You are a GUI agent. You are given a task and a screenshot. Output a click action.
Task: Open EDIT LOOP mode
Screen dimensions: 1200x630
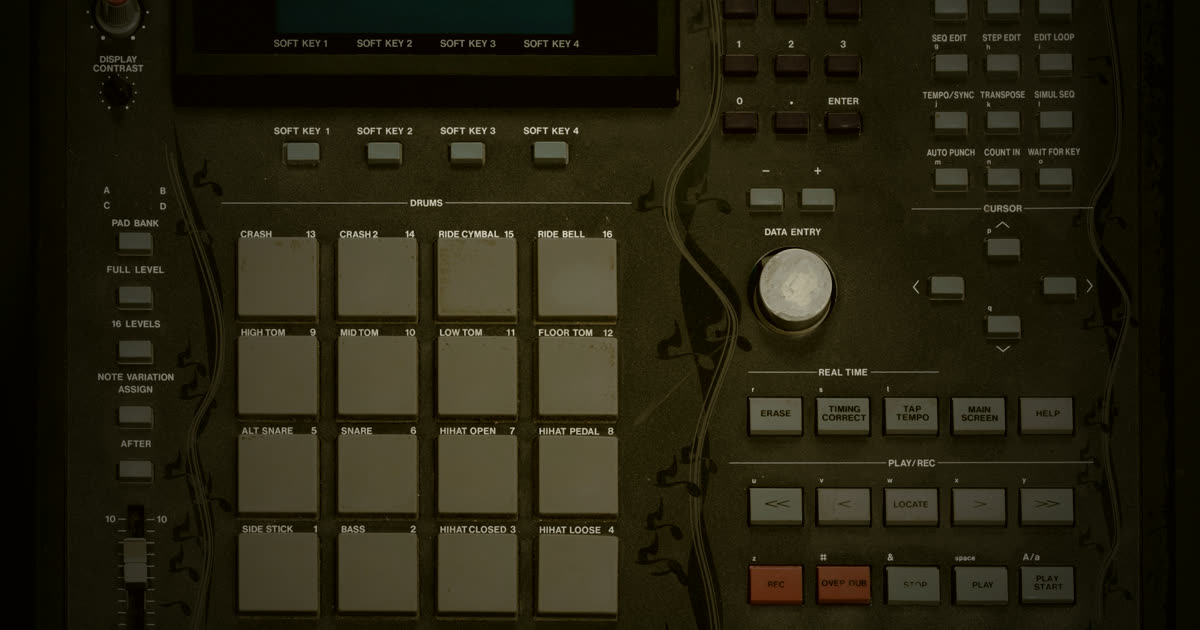click(x=1055, y=64)
